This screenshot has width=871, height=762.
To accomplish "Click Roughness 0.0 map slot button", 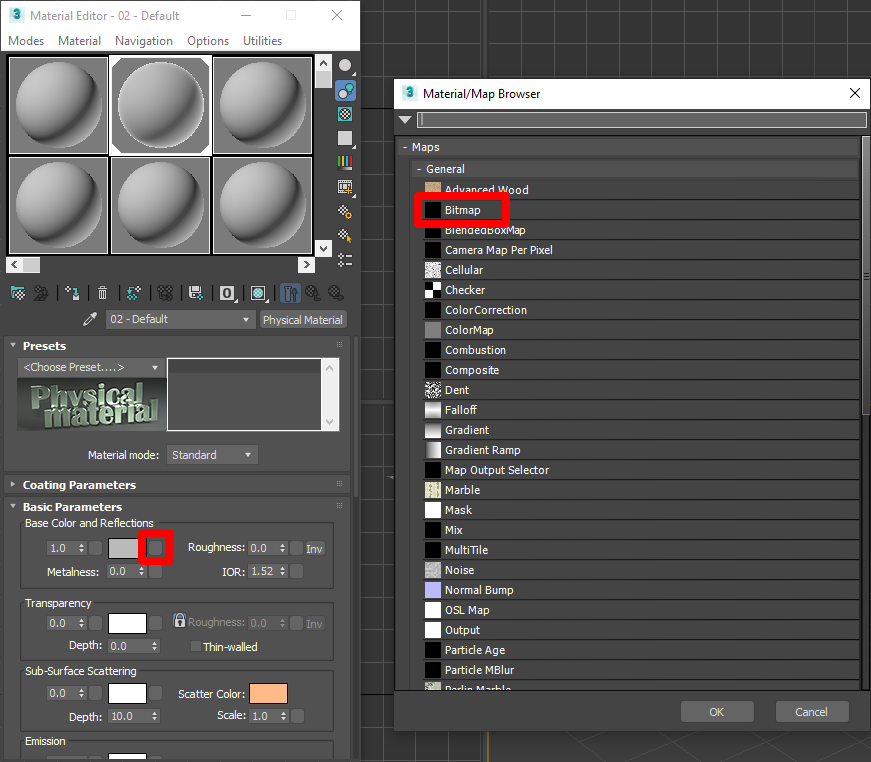I will 297,548.
